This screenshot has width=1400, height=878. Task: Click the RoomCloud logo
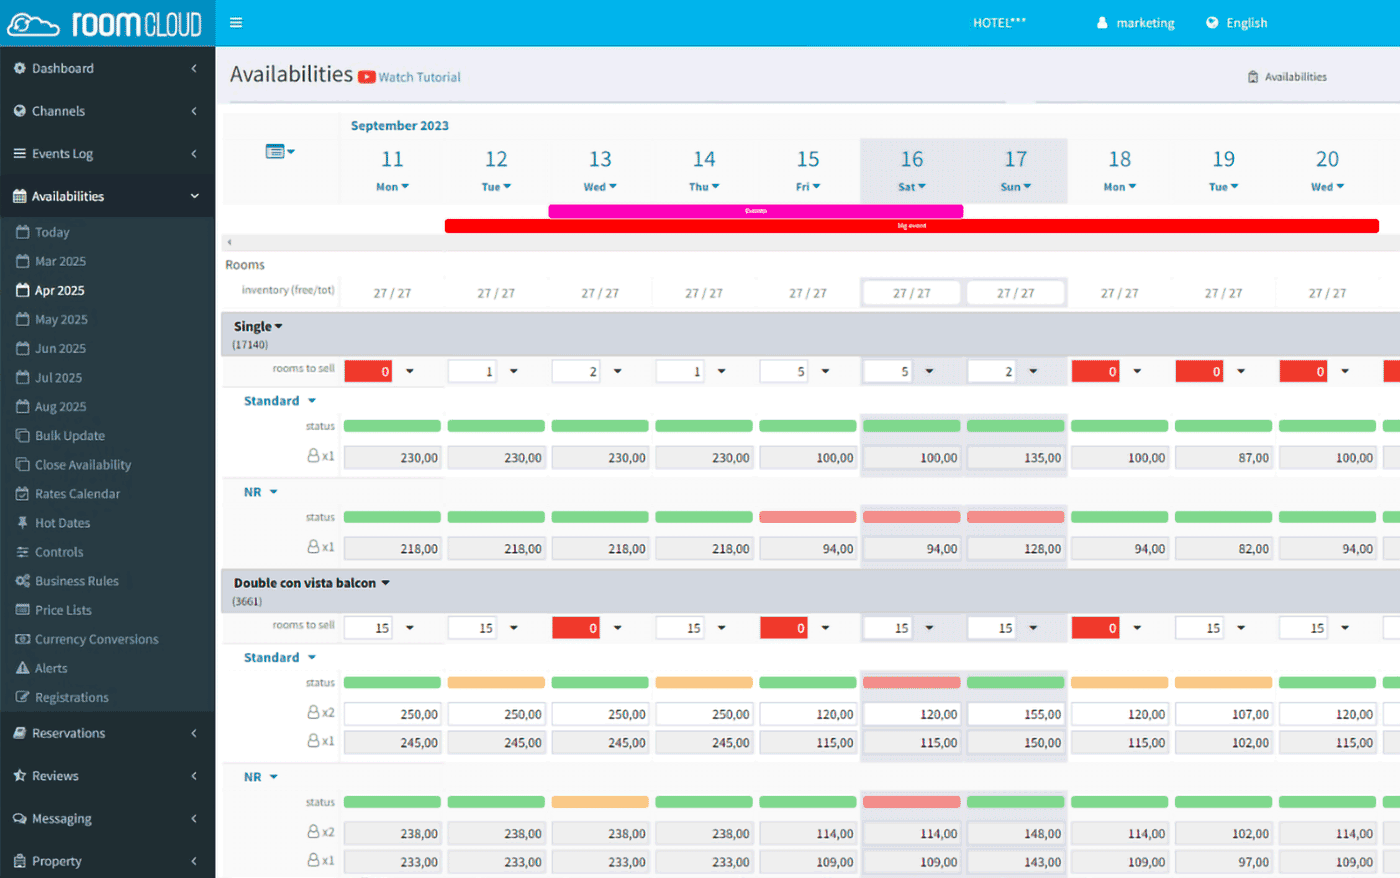tap(105, 24)
